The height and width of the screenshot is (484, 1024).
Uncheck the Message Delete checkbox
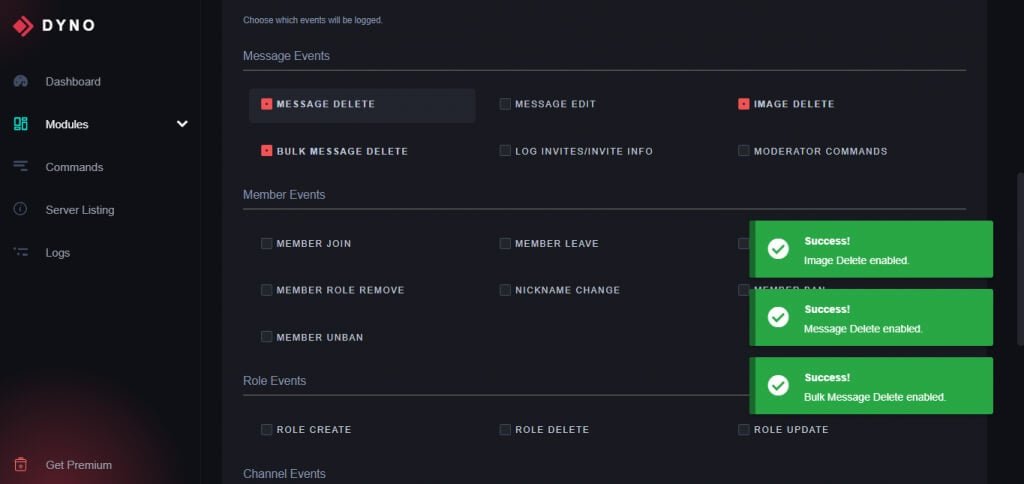pos(267,104)
